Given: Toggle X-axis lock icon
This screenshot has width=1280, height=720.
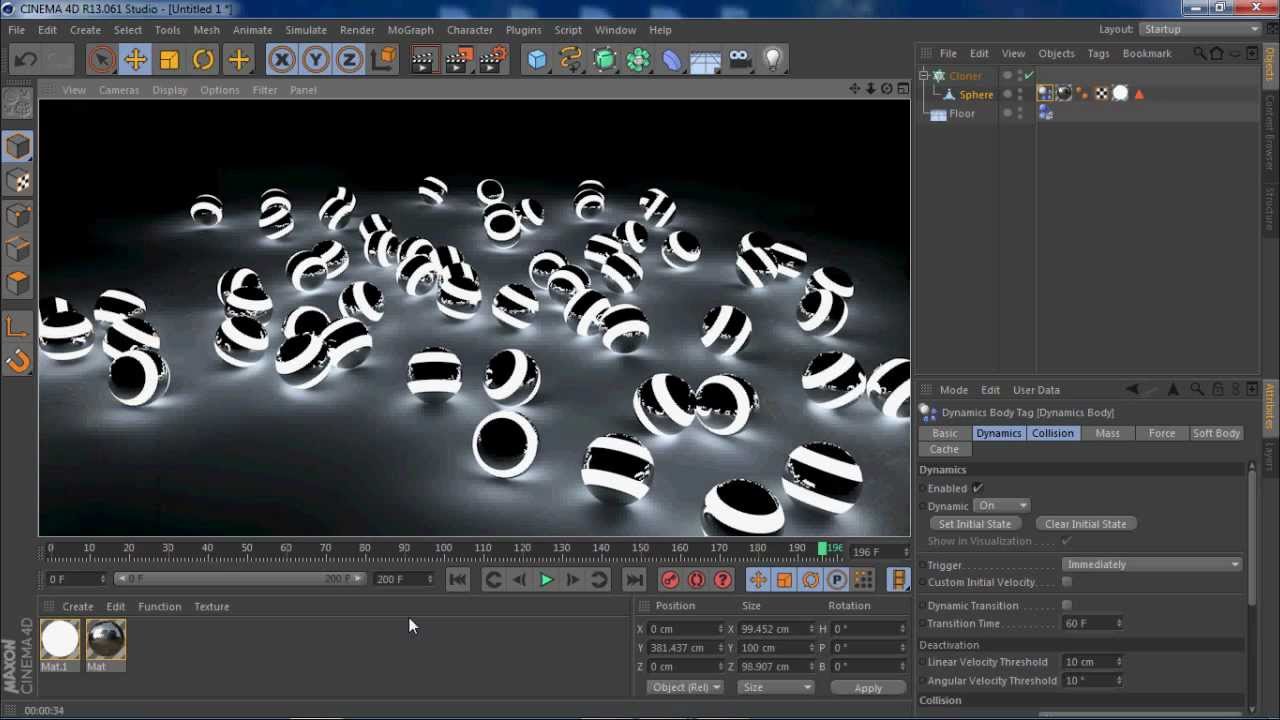Looking at the screenshot, I should (282, 60).
